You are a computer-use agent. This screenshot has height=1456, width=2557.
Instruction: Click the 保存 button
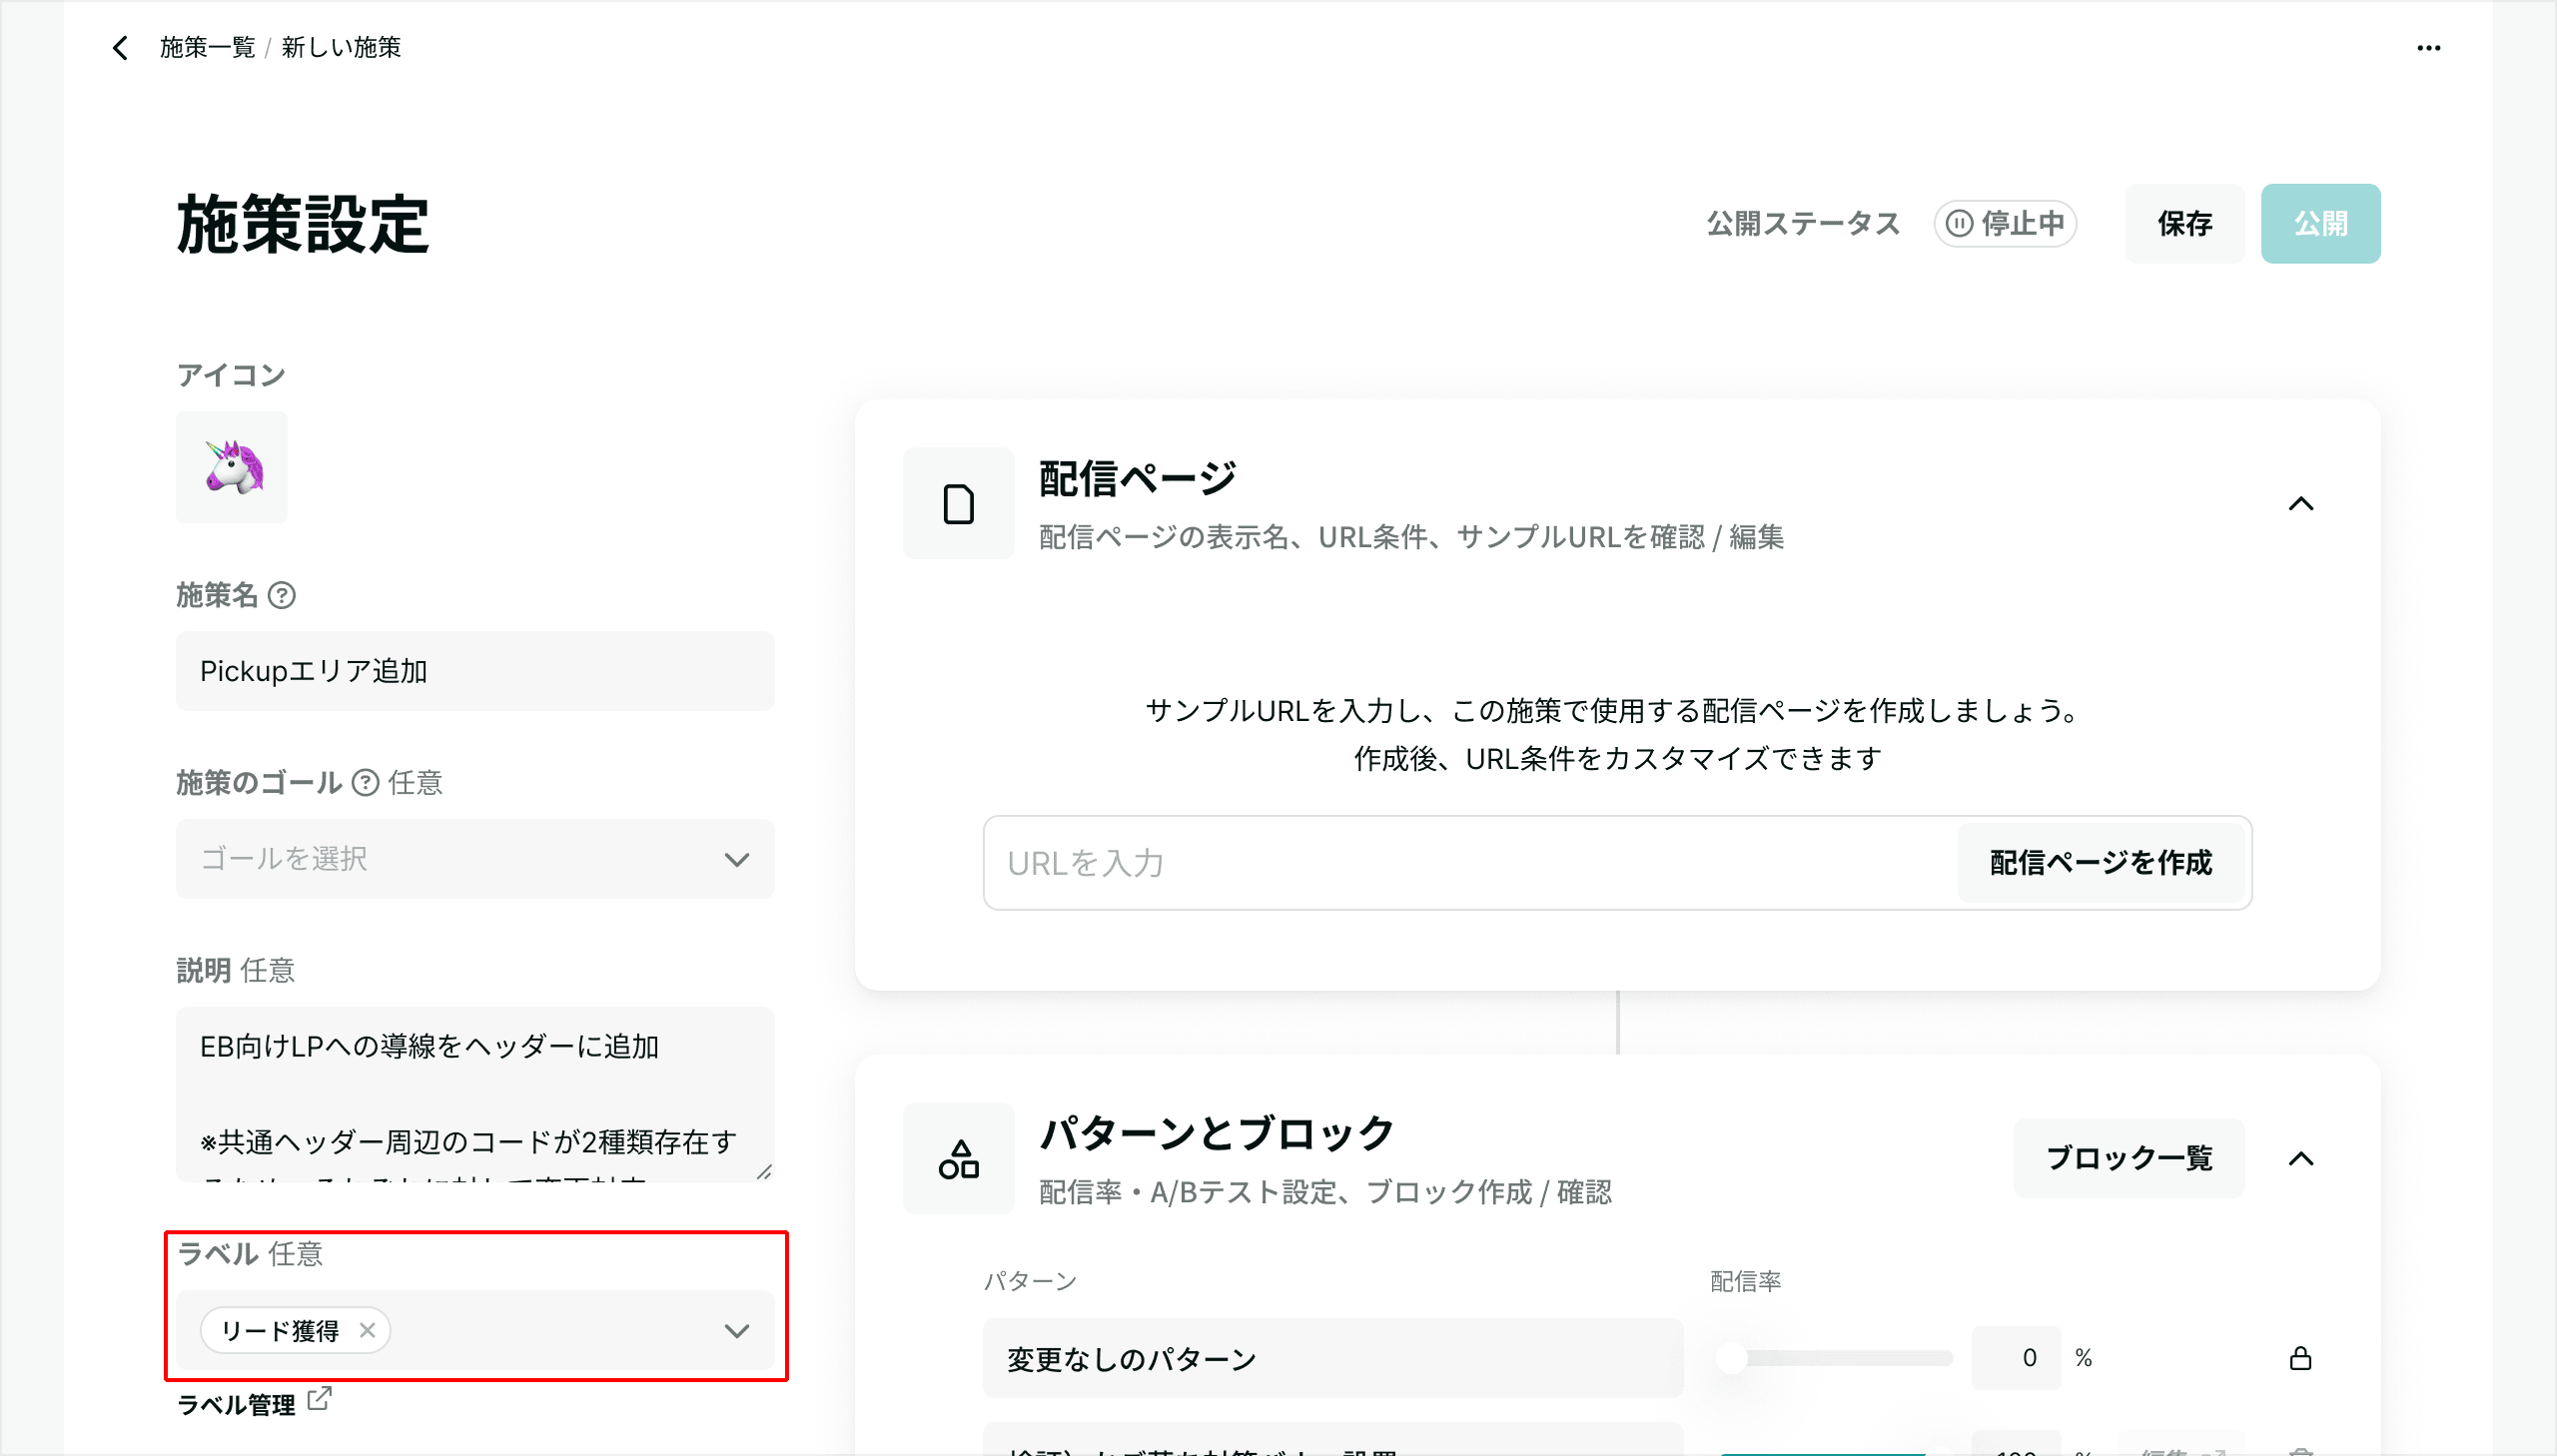tap(2184, 224)
